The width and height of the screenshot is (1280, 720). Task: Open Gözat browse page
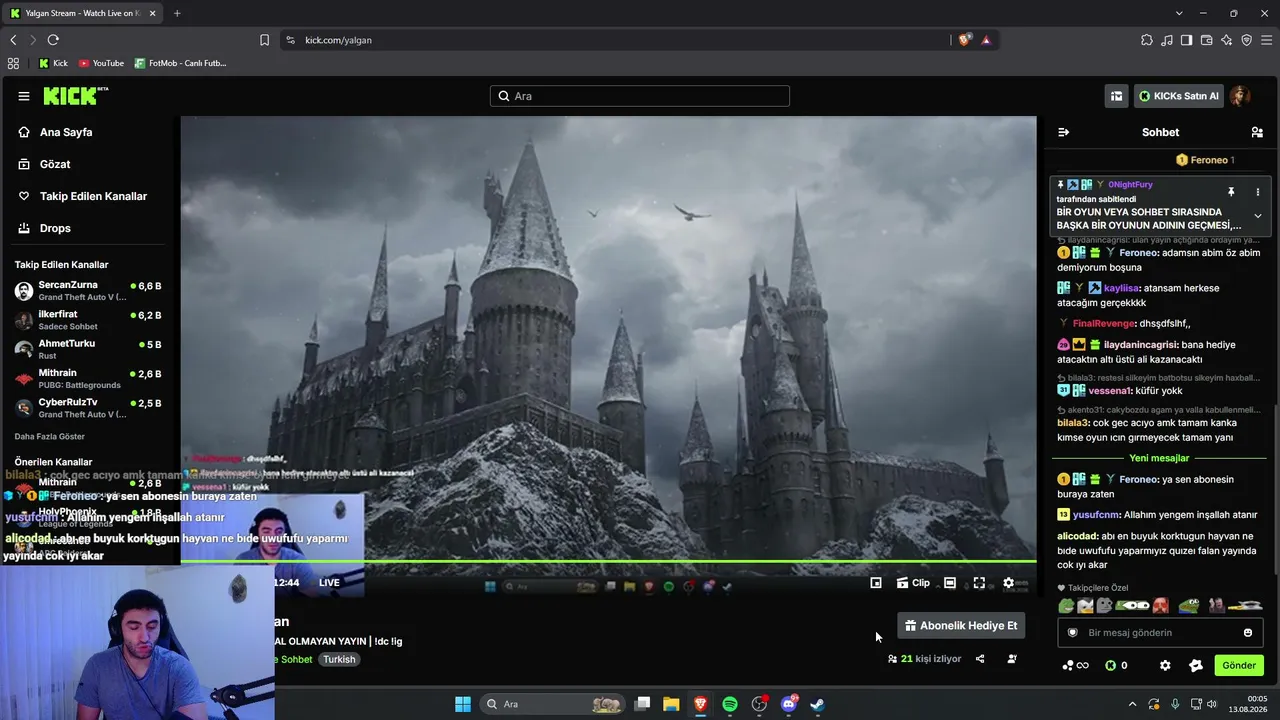[x=55, y=164]
